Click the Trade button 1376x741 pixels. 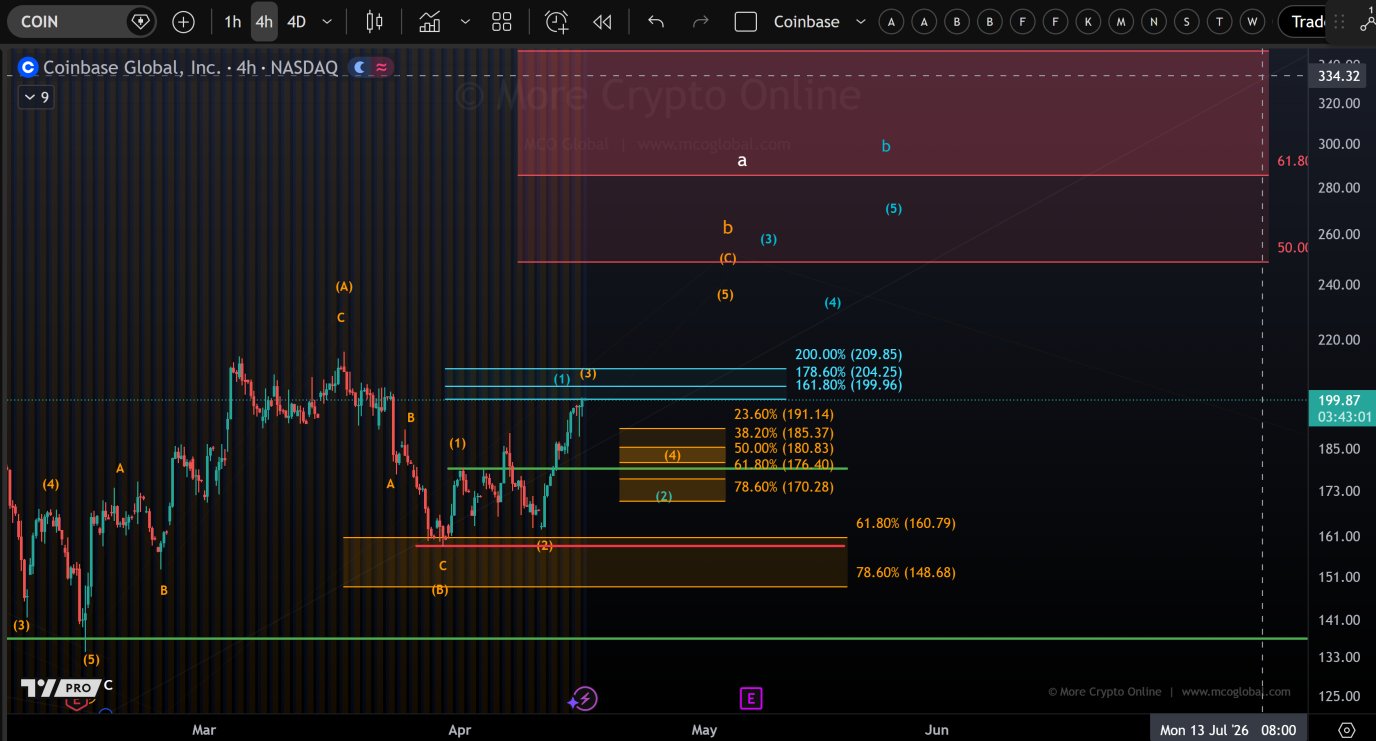[1310, 21]
